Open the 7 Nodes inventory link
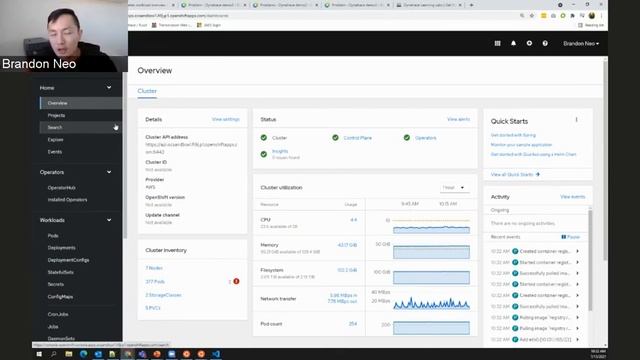 coord(154,268)
